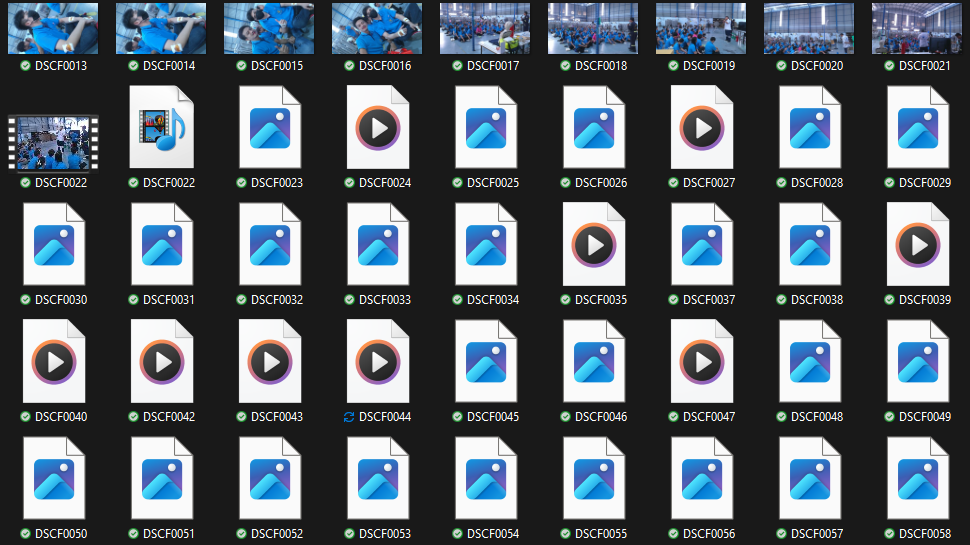The height and width of the screenshot is (545, 970).
Task: Select the DSCF0023 image file icon
Action: click(x=270, y=127)
